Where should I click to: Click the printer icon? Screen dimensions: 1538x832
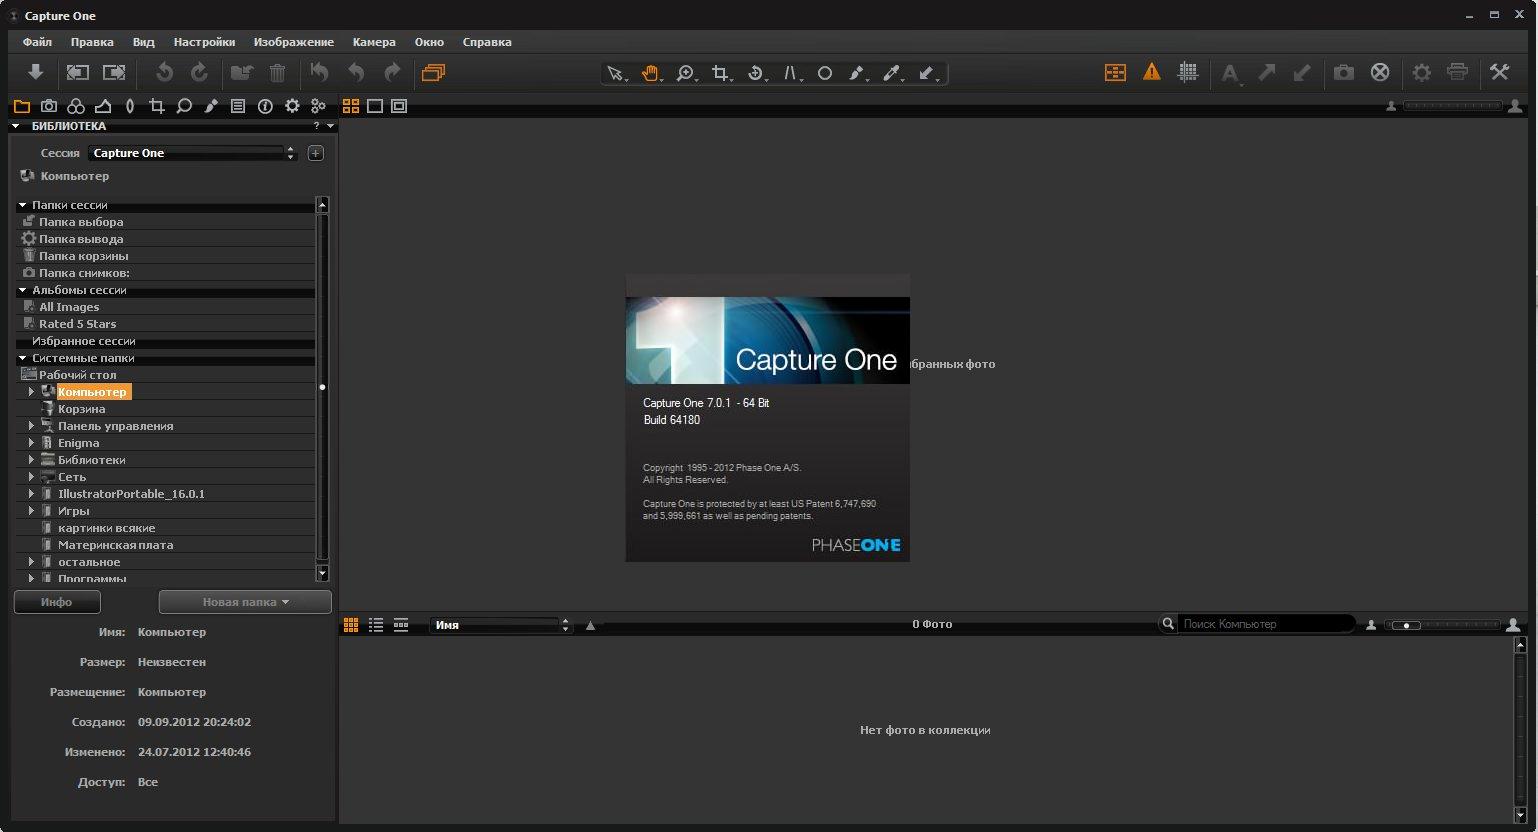pos(1458,72)
